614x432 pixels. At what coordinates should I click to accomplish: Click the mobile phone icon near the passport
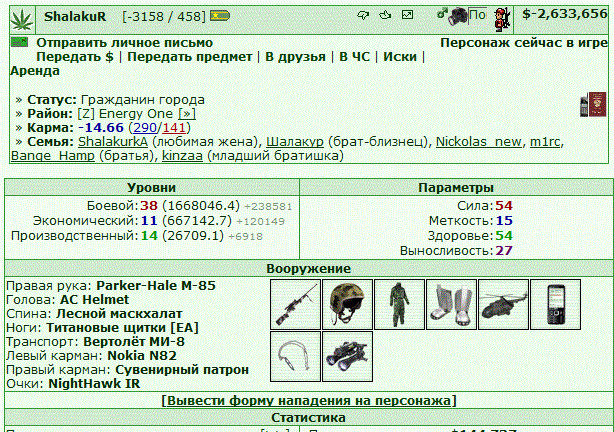(x=584, y=105)
